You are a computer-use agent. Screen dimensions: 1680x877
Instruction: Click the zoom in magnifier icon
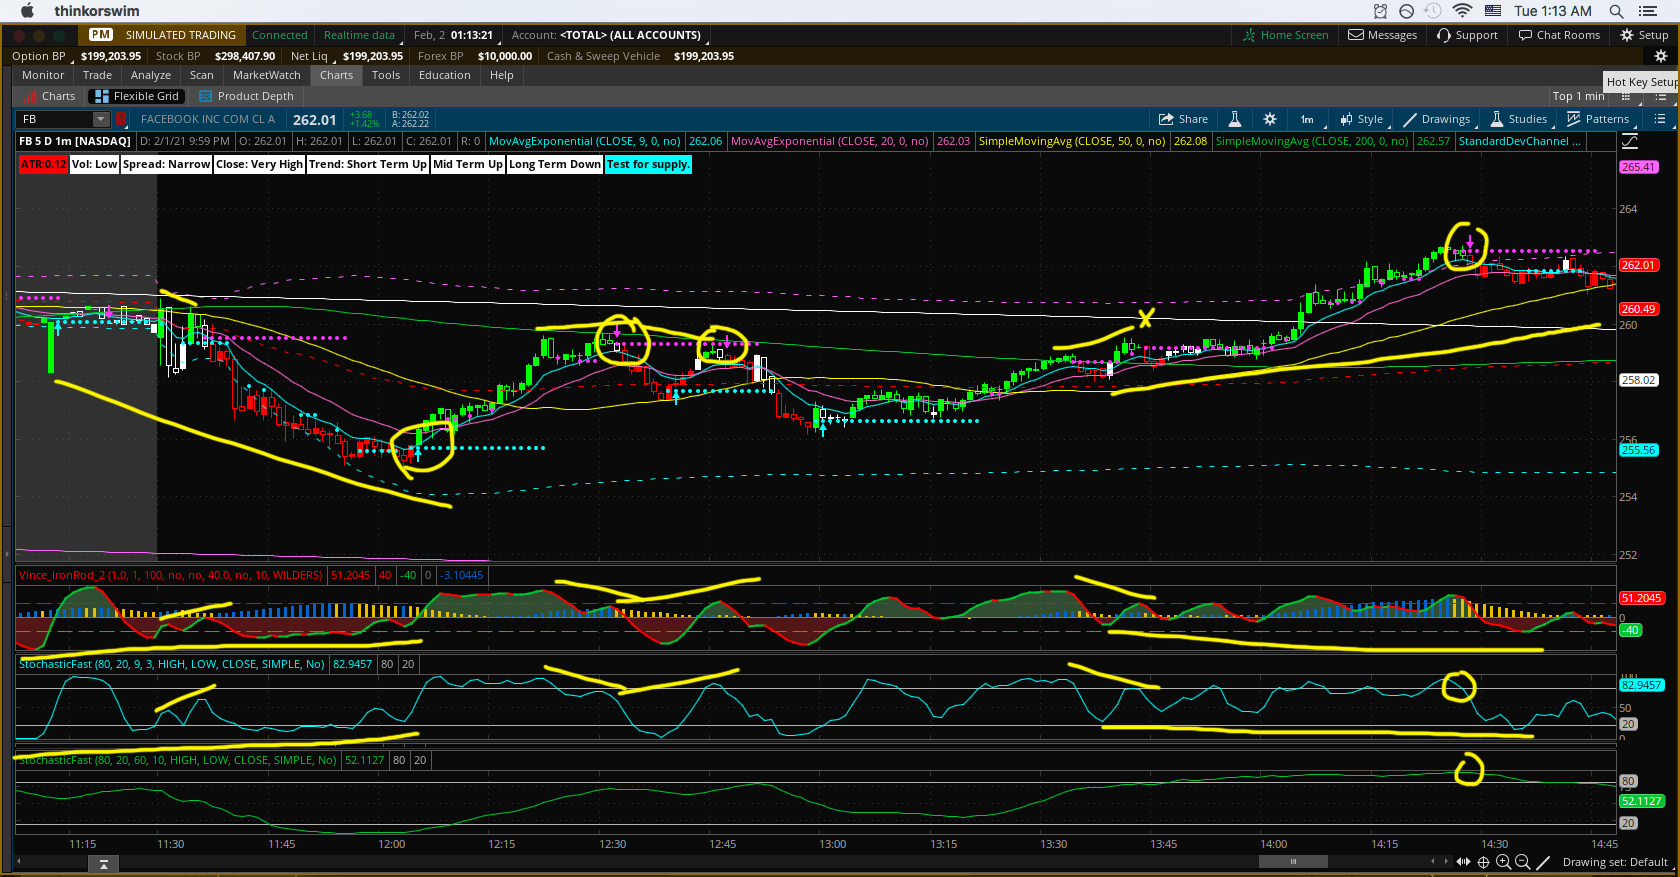click(1503, 862)
